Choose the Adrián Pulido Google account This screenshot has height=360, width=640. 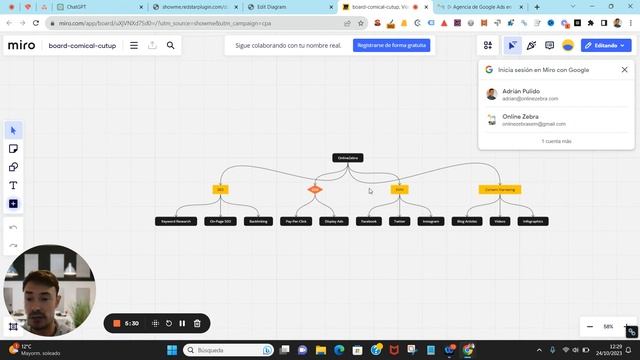556,94
